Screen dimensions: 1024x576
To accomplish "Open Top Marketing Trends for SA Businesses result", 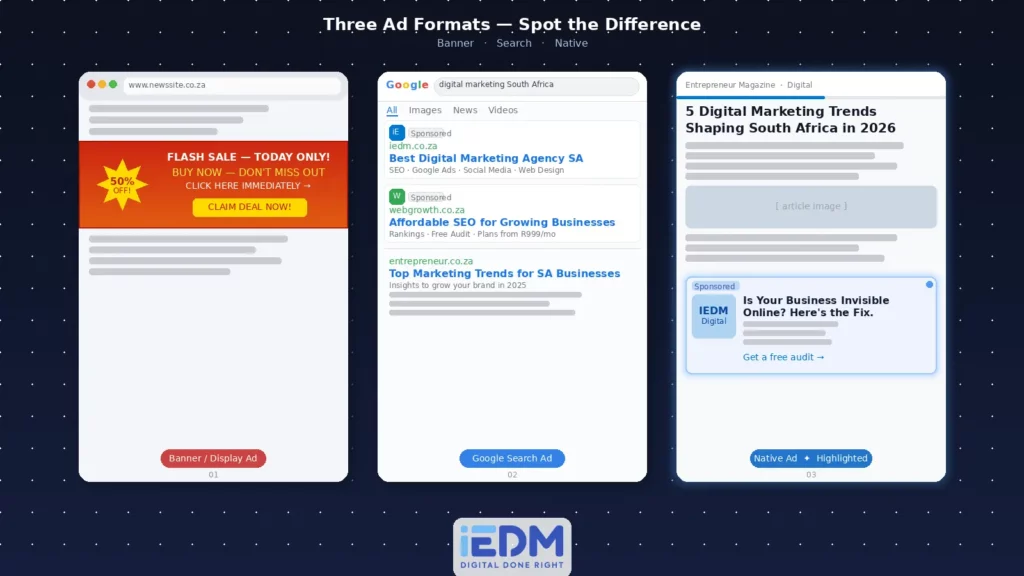I will coord(505,274).
